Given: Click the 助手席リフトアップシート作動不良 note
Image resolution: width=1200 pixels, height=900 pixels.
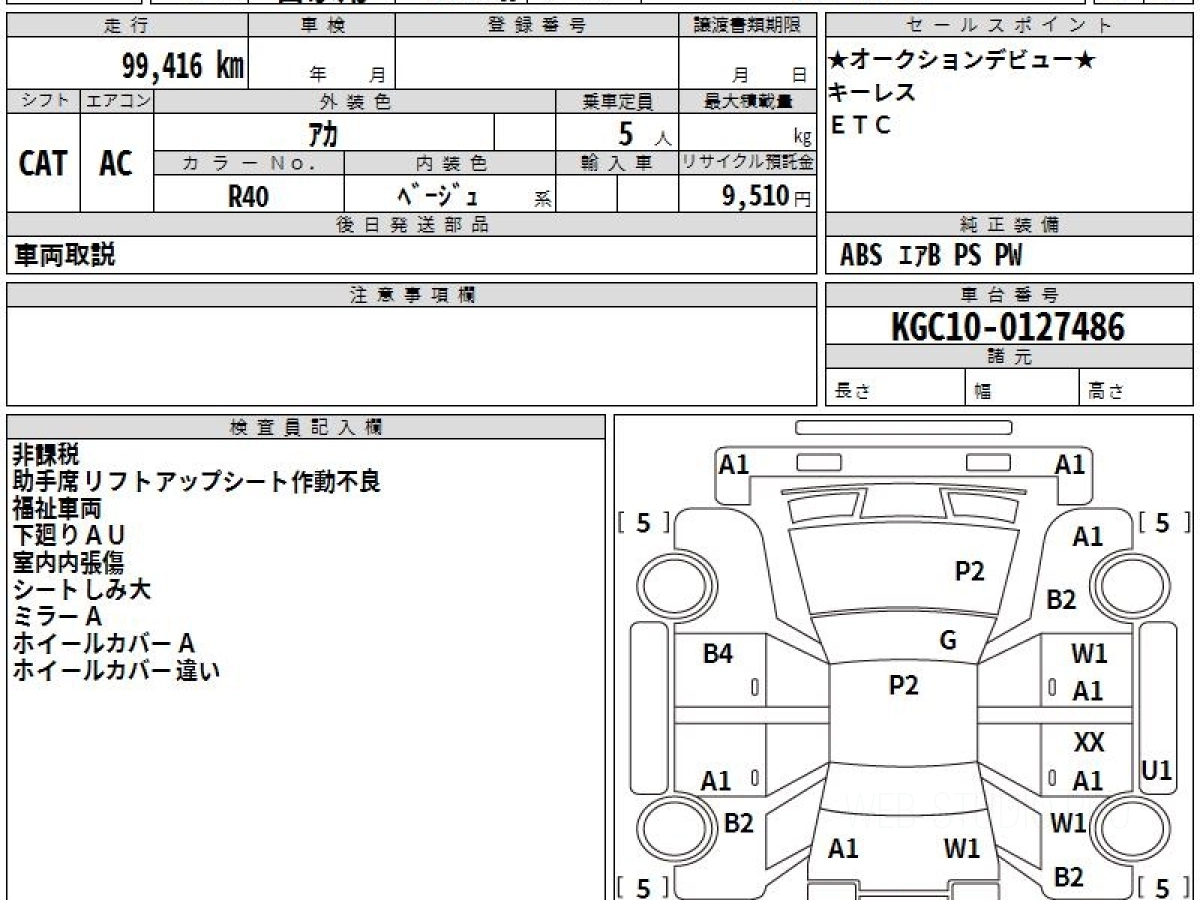Looking at the screenshot, I should tap(197, 482).
